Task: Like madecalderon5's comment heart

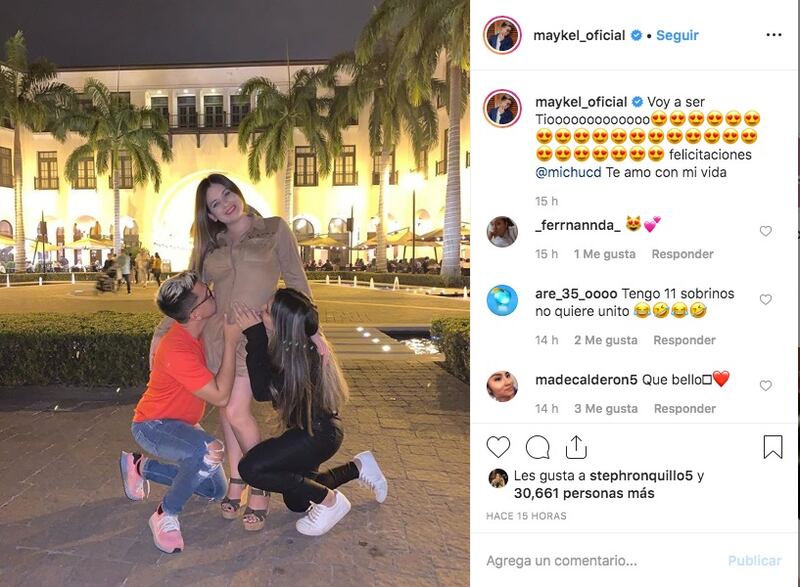Action: coord(765,386)
